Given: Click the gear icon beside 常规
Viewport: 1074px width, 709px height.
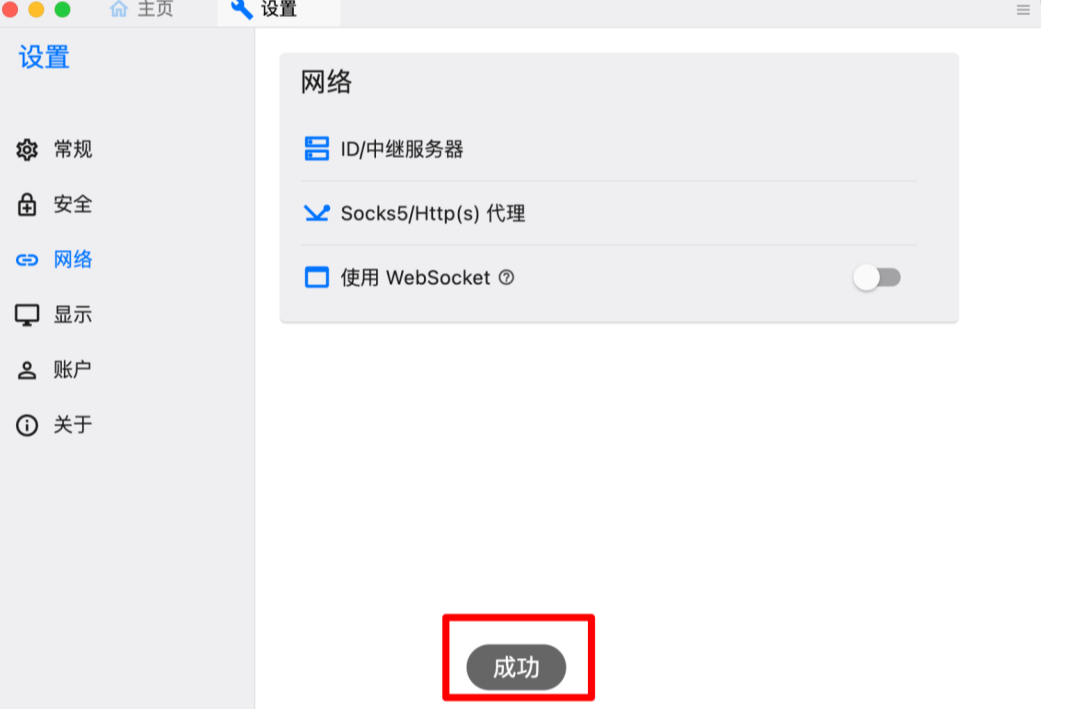Looking at the screenshot, I should [27, 149].
